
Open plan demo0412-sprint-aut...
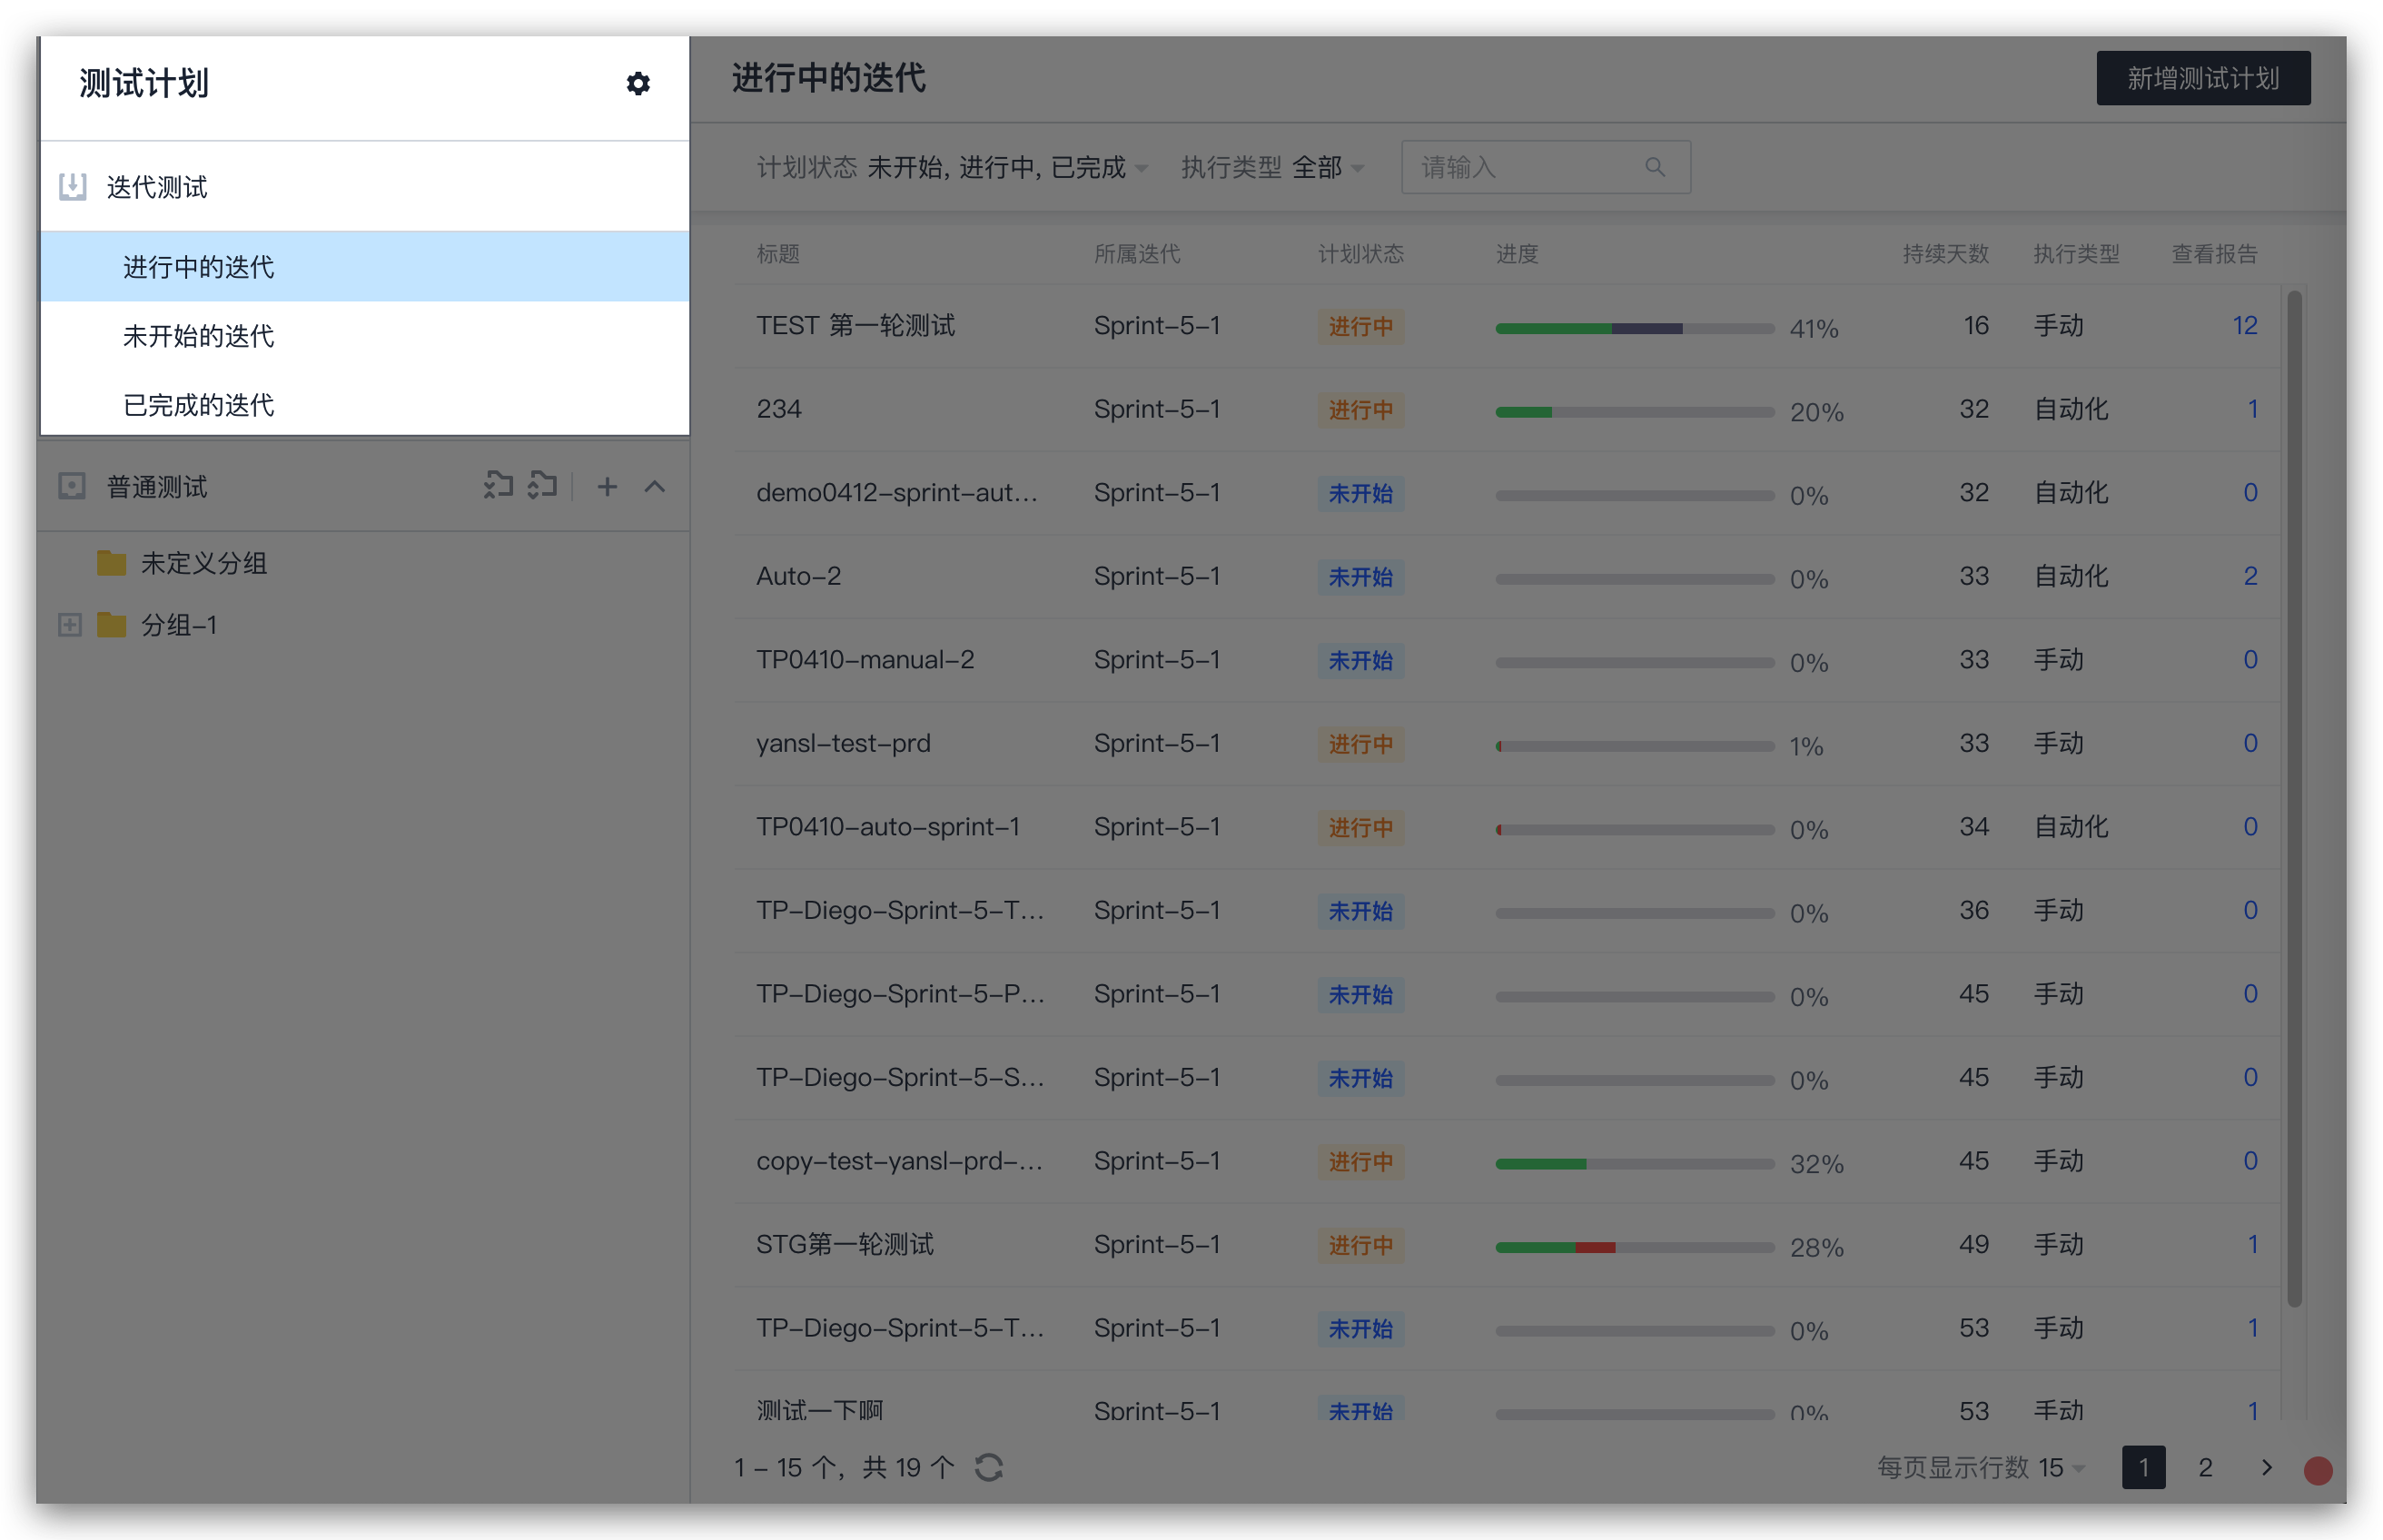coord(897,492)
